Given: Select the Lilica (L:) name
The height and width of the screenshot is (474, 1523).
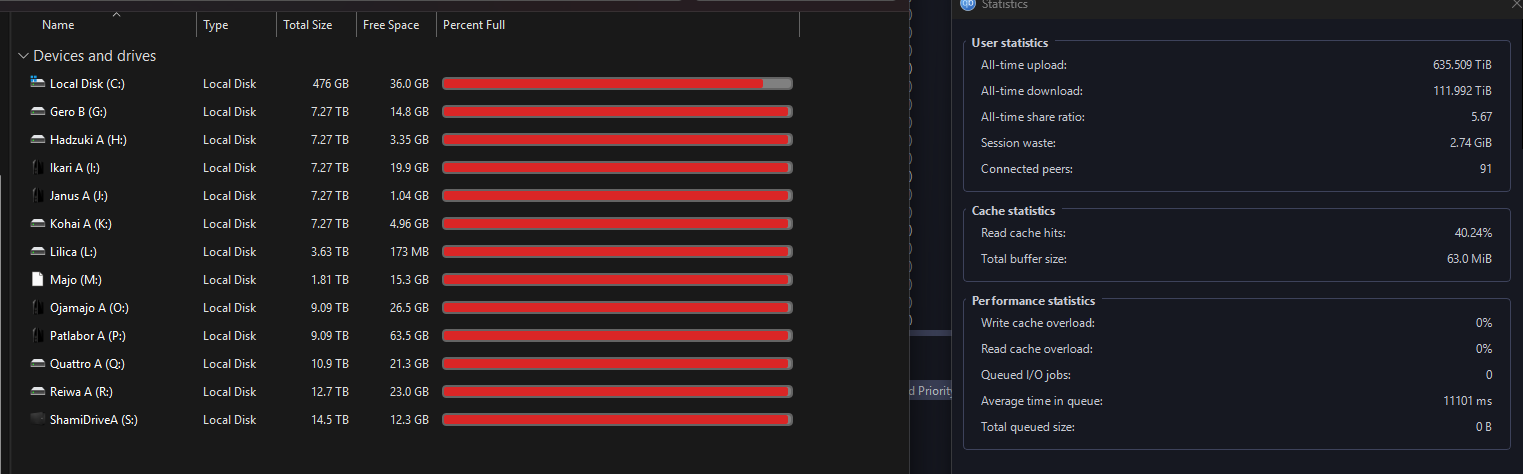Looking at the screenshot, I should 73,252.
